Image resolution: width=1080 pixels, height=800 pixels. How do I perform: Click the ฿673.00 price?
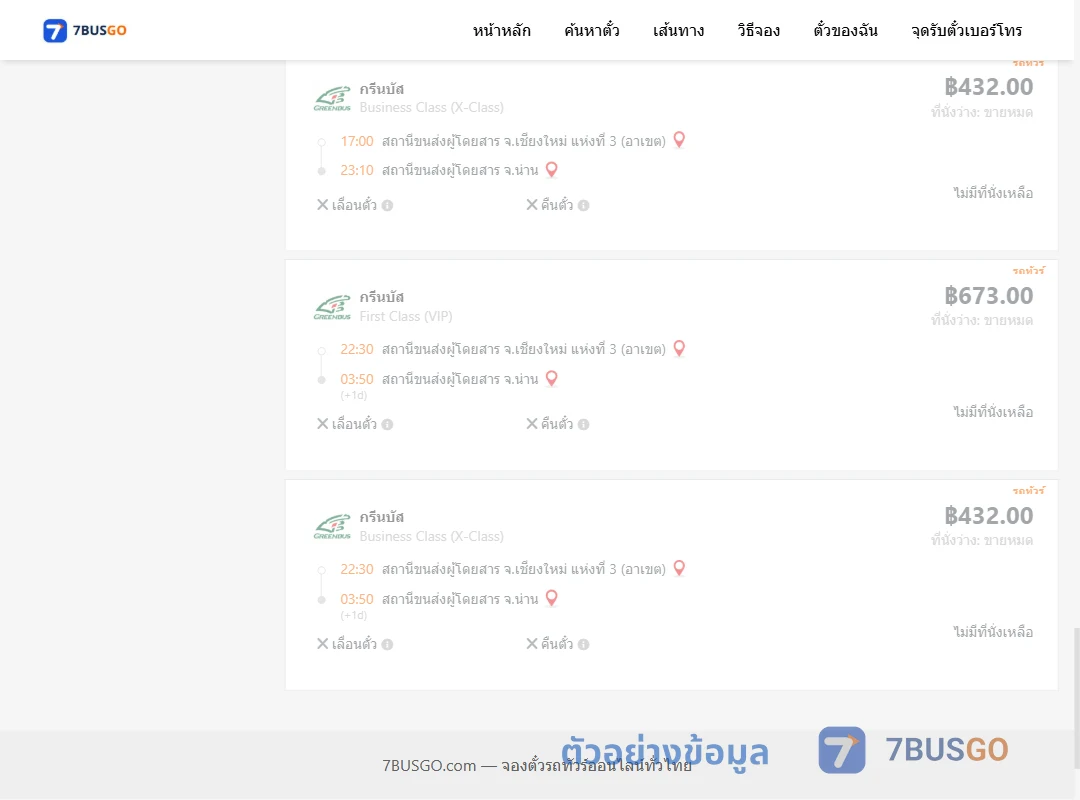[988, 296]
